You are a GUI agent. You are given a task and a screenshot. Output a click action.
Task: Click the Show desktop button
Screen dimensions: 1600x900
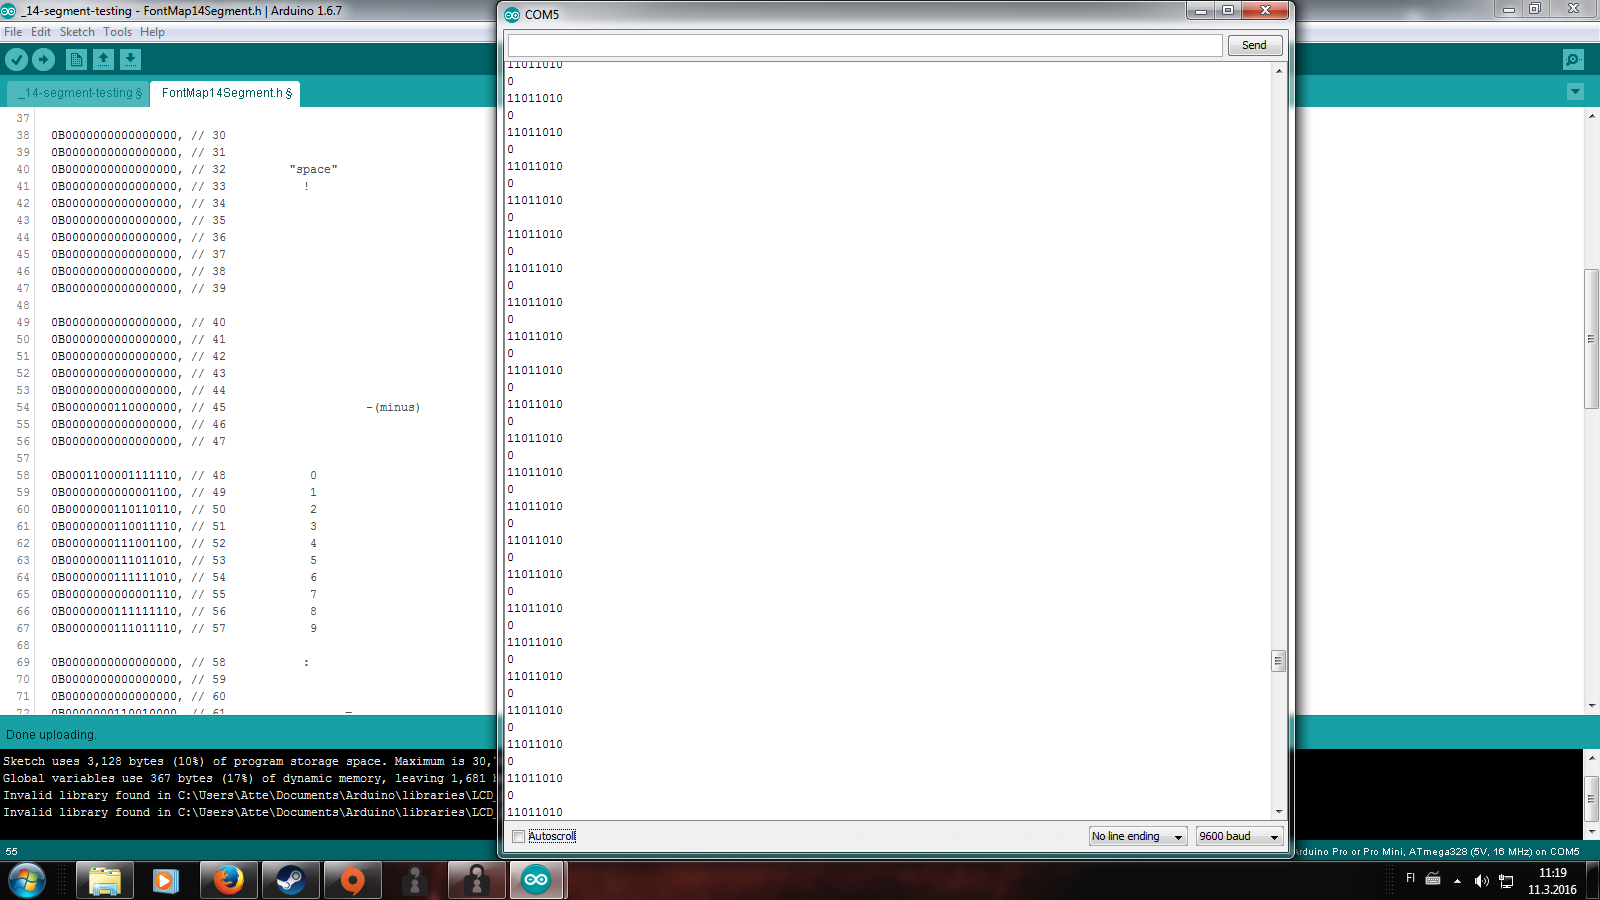[1593, 881]
